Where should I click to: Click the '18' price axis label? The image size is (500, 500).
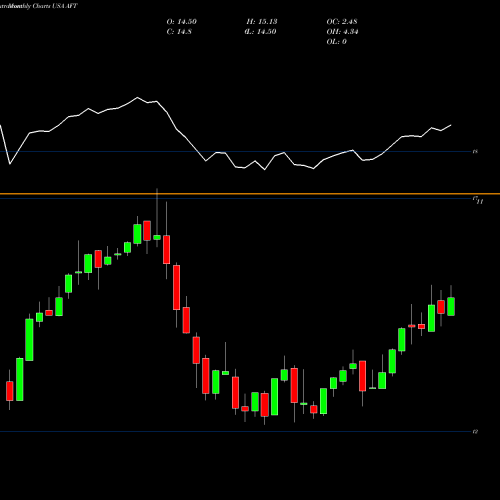(475, 151)
